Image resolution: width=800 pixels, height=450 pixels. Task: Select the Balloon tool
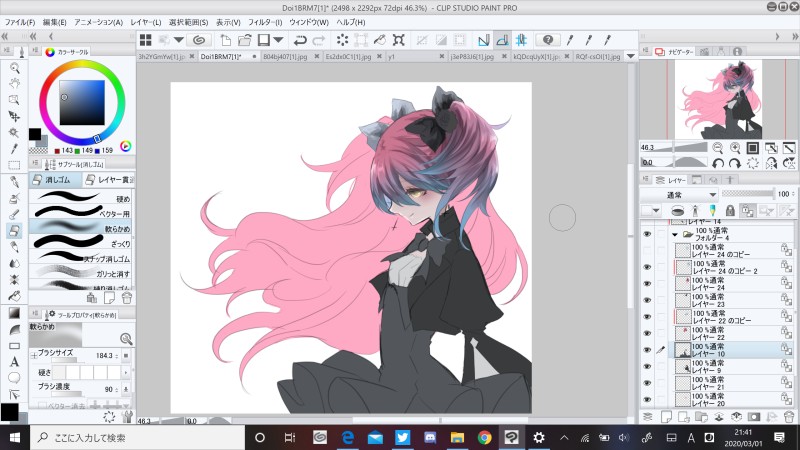tap(14, 378)
